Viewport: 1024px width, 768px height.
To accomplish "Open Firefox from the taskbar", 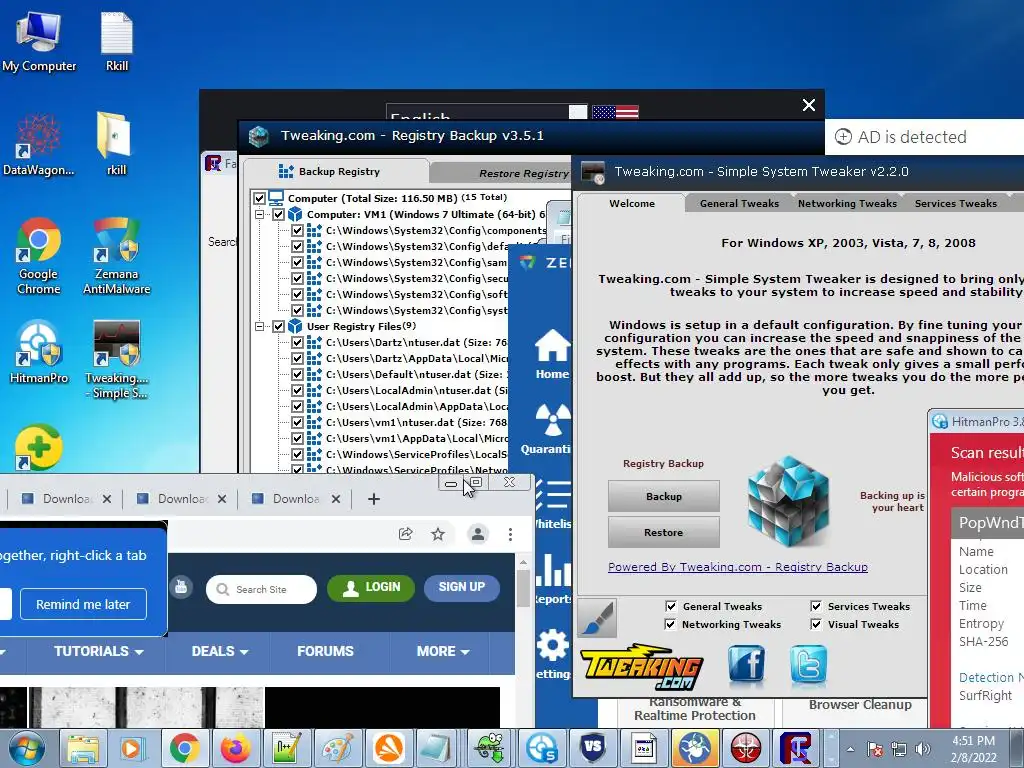I will pyautogui.click(x=236, y=748).
